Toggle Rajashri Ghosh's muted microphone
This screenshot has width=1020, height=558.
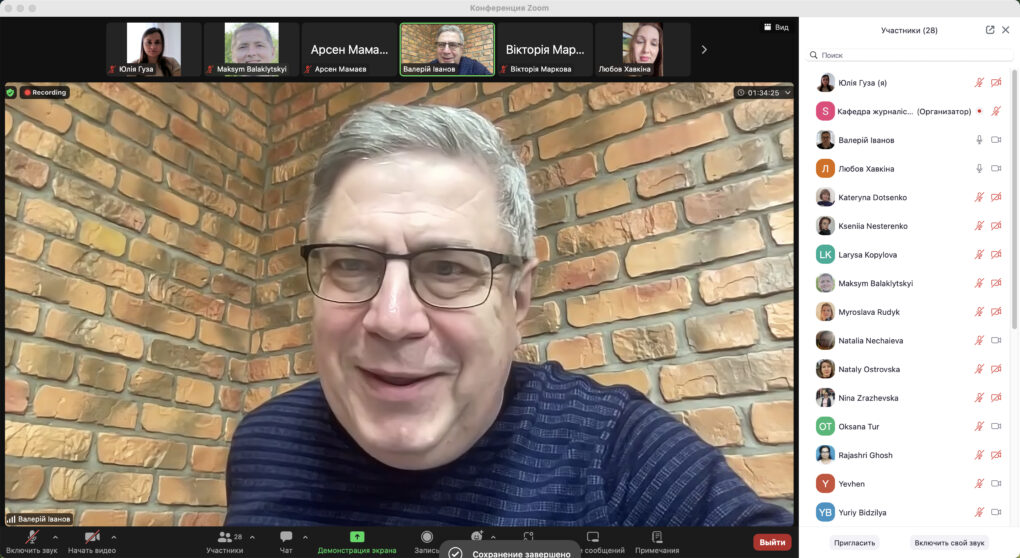point(979,455)
